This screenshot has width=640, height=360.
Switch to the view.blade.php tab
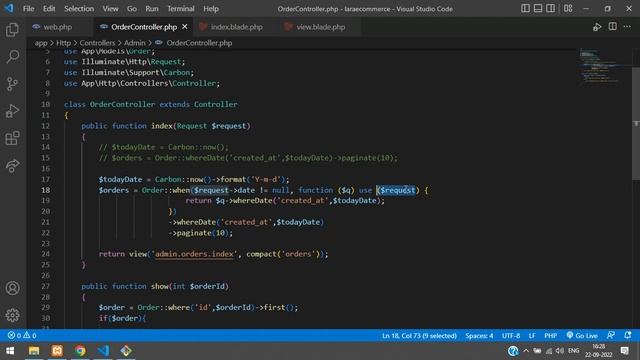(x=320, y=27)
